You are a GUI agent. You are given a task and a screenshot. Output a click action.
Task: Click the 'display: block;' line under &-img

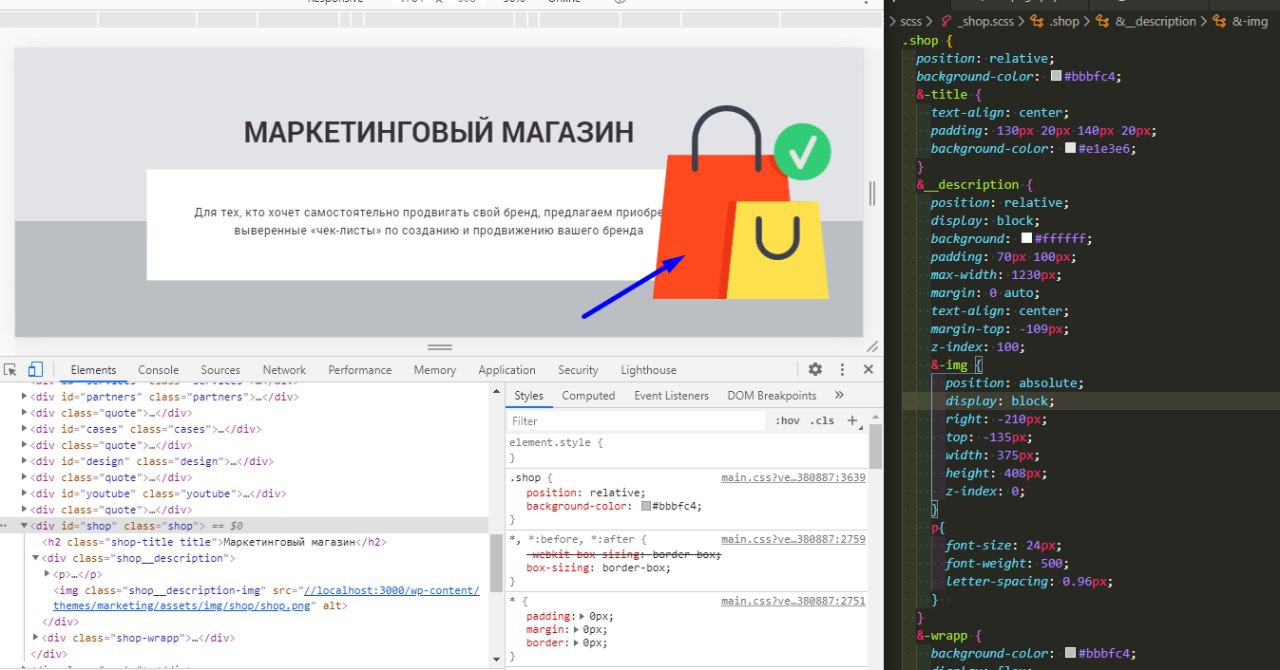pyautogui.click(x=1000, y=401)
